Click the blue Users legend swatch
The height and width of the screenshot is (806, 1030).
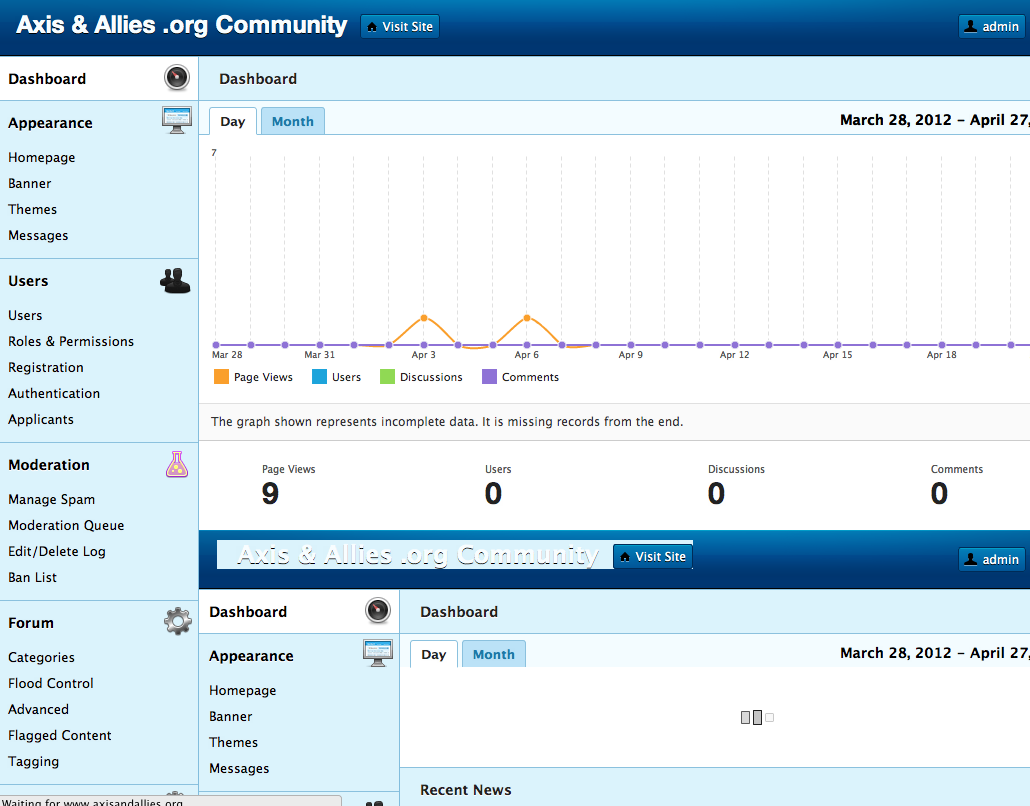(x=319, y=376)
